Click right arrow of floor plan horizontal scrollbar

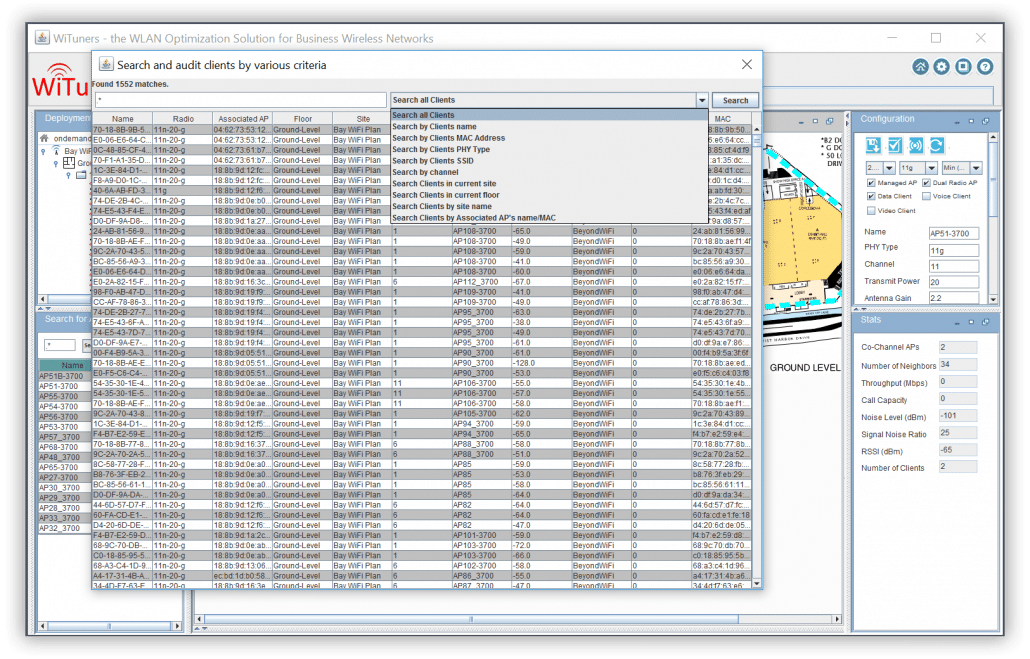[837, 619]
